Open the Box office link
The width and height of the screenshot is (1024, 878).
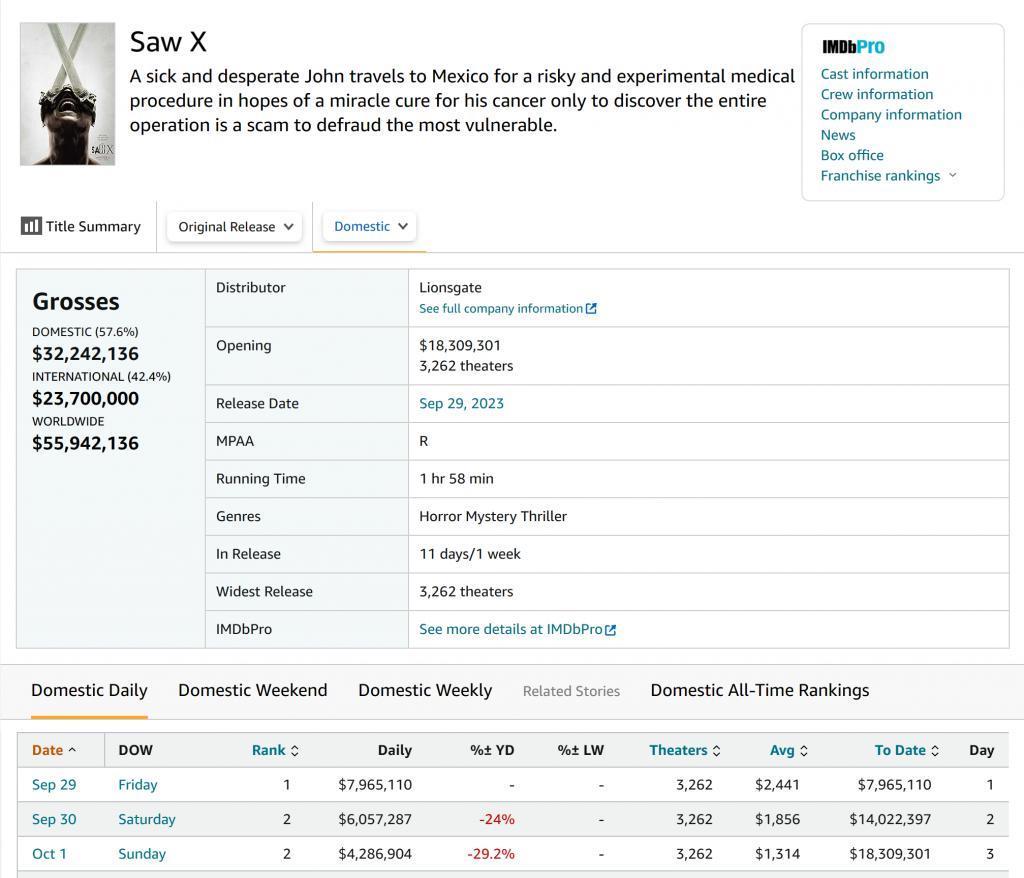(x=852, y=155)
